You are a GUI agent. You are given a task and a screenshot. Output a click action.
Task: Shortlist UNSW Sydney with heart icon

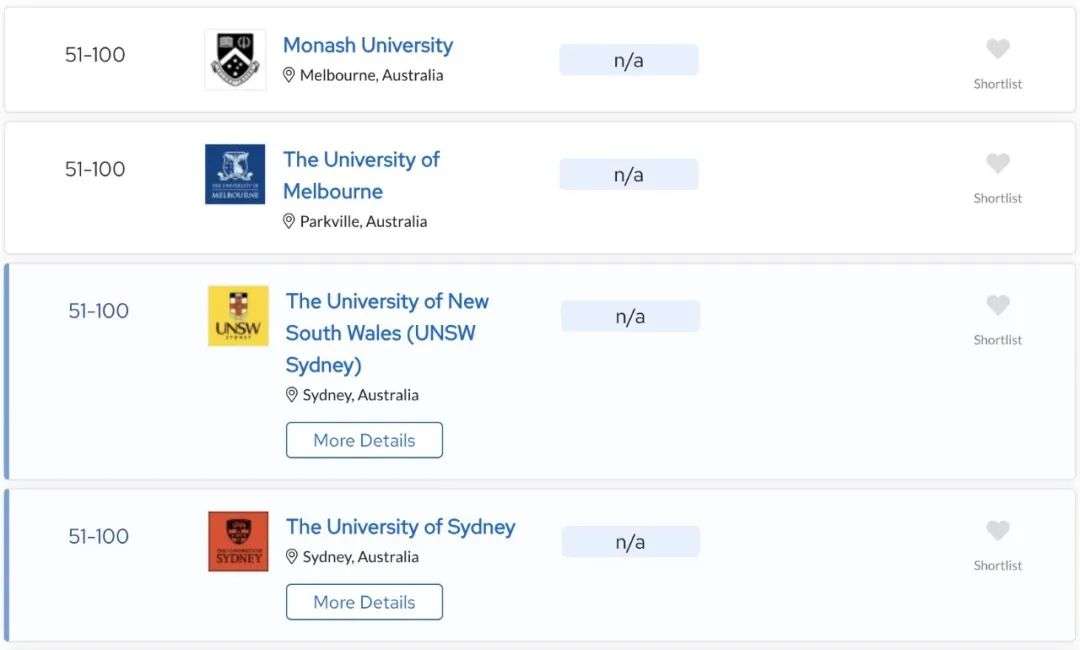coord(998,305)
